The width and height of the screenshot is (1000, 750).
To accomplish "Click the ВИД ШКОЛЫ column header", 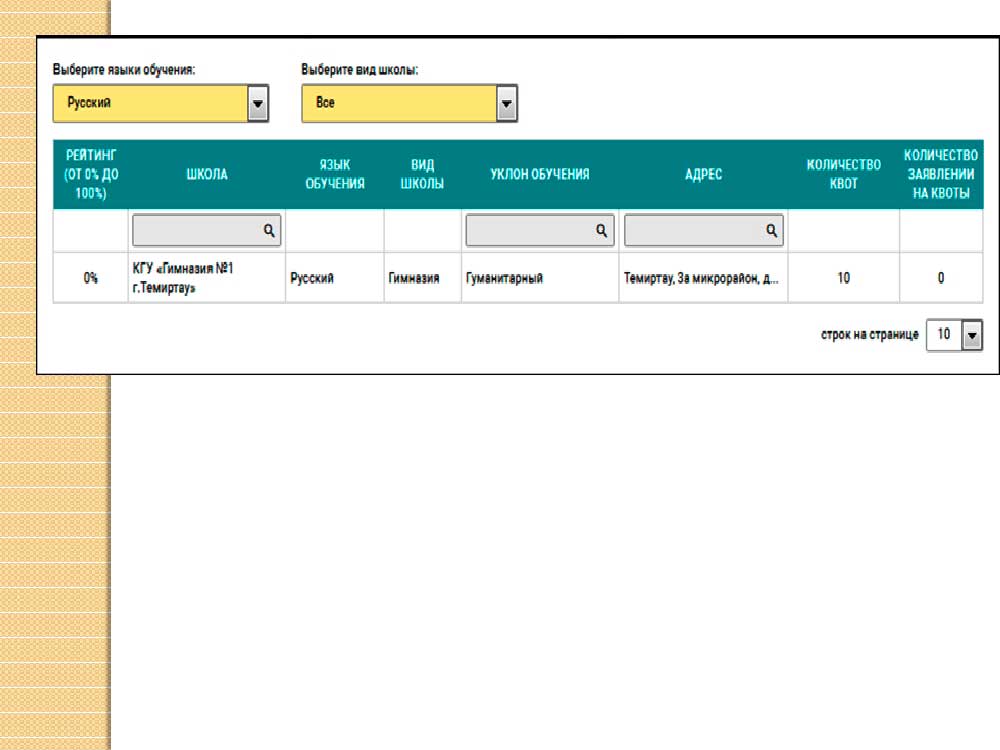I will click(423, 174).
